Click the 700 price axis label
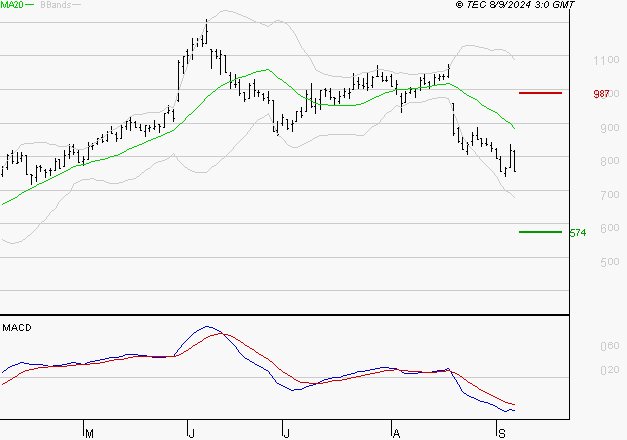This screenshot has width=627, height=440. point(610,195)
